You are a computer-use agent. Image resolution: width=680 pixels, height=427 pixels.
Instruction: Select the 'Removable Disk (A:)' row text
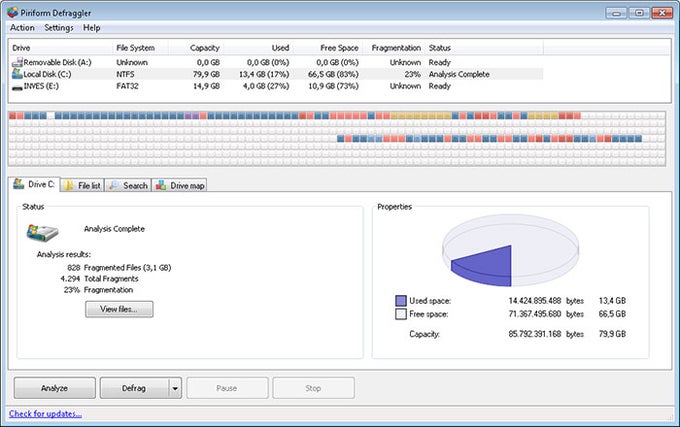(57, 62)
